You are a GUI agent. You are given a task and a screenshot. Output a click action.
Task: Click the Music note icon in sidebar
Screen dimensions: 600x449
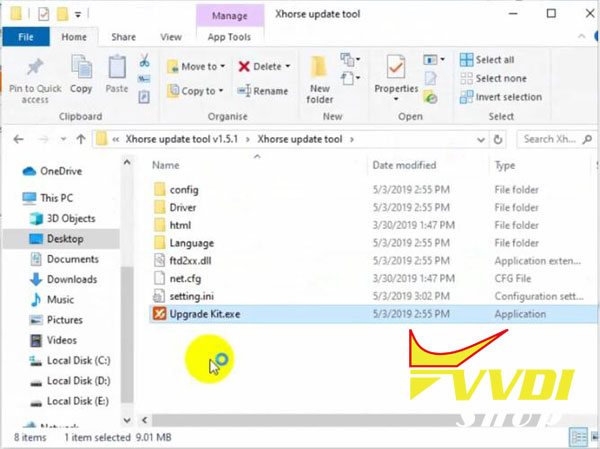click(x=36, y=300)
